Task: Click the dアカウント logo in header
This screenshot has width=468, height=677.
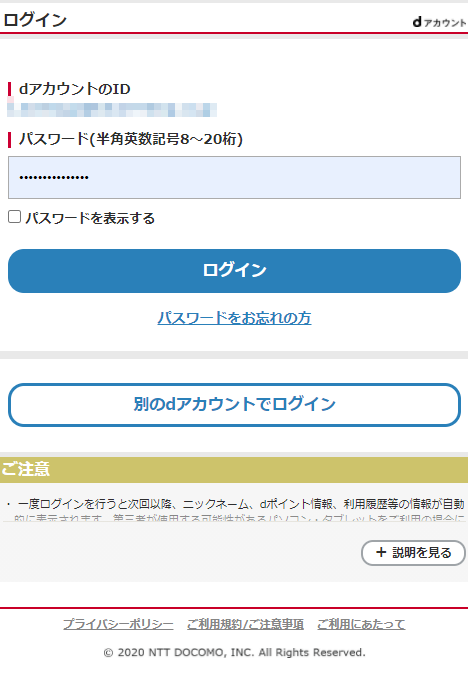Action: [439, 22]
